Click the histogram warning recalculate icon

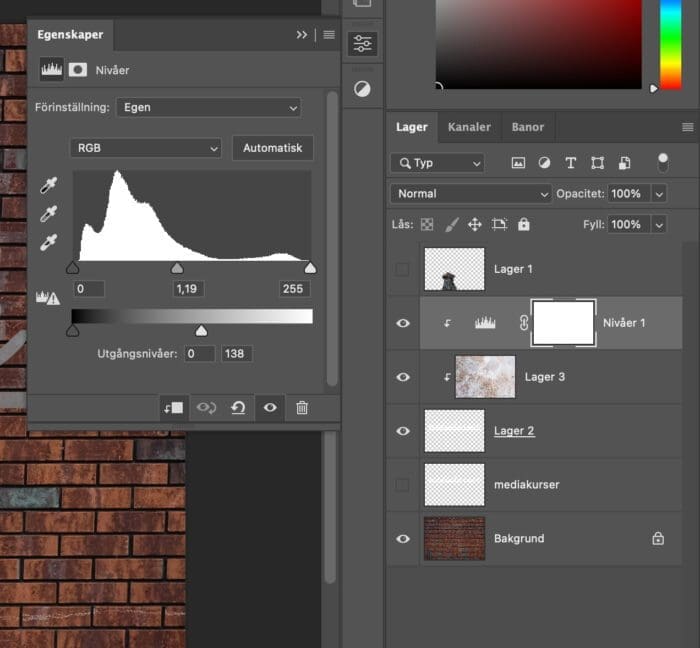48,298
